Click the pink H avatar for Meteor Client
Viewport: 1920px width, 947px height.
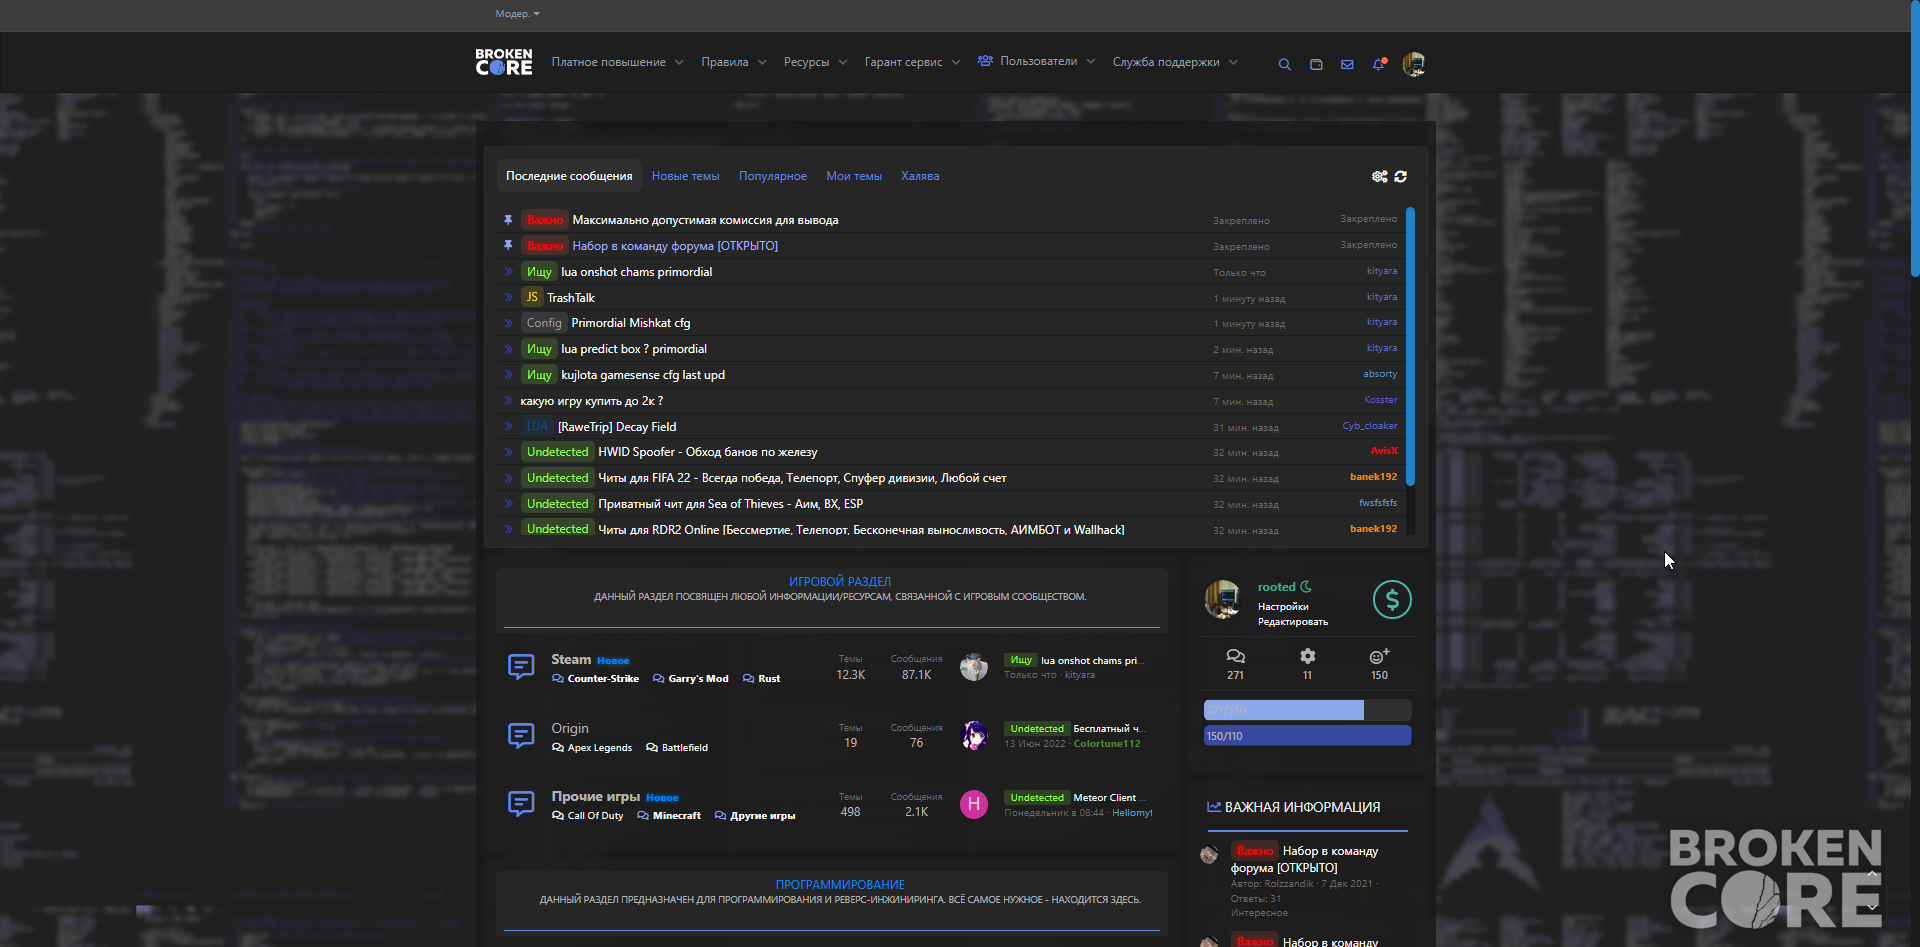pos(974,804)
